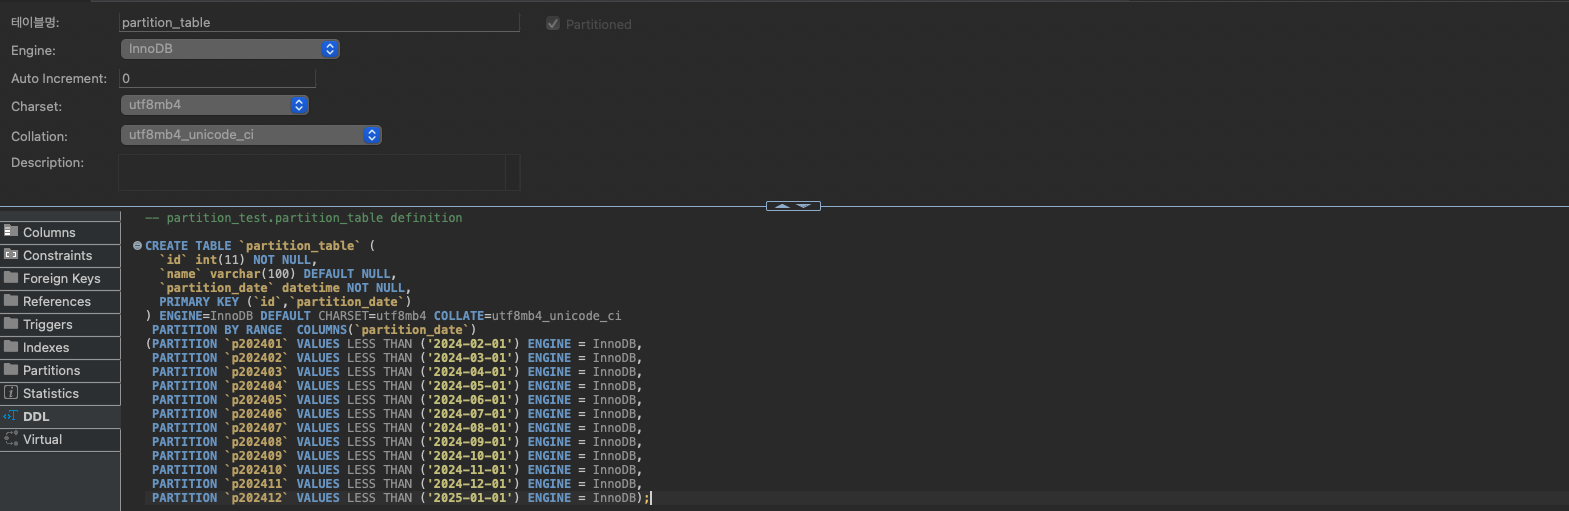
Task: Click the PARTITION BY RANGE COLUMNS line
Action: (x=314, y=329)
